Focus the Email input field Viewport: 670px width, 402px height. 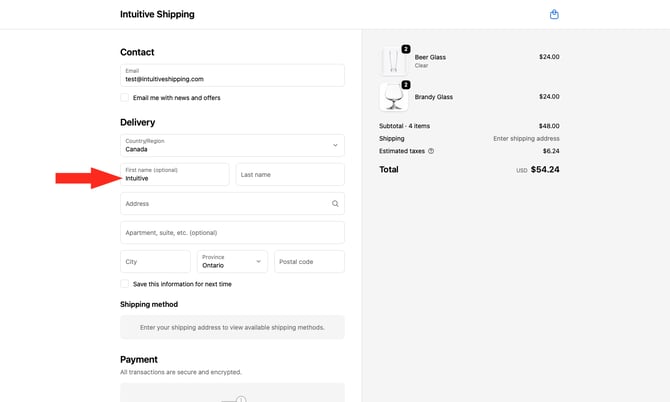click(232, 75)
